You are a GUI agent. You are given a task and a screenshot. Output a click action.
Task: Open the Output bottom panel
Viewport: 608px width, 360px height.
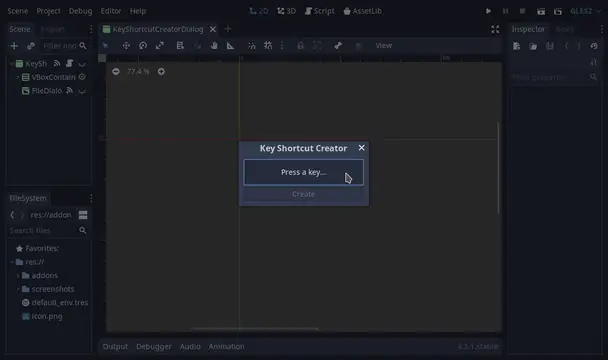(x=115, y=346)
